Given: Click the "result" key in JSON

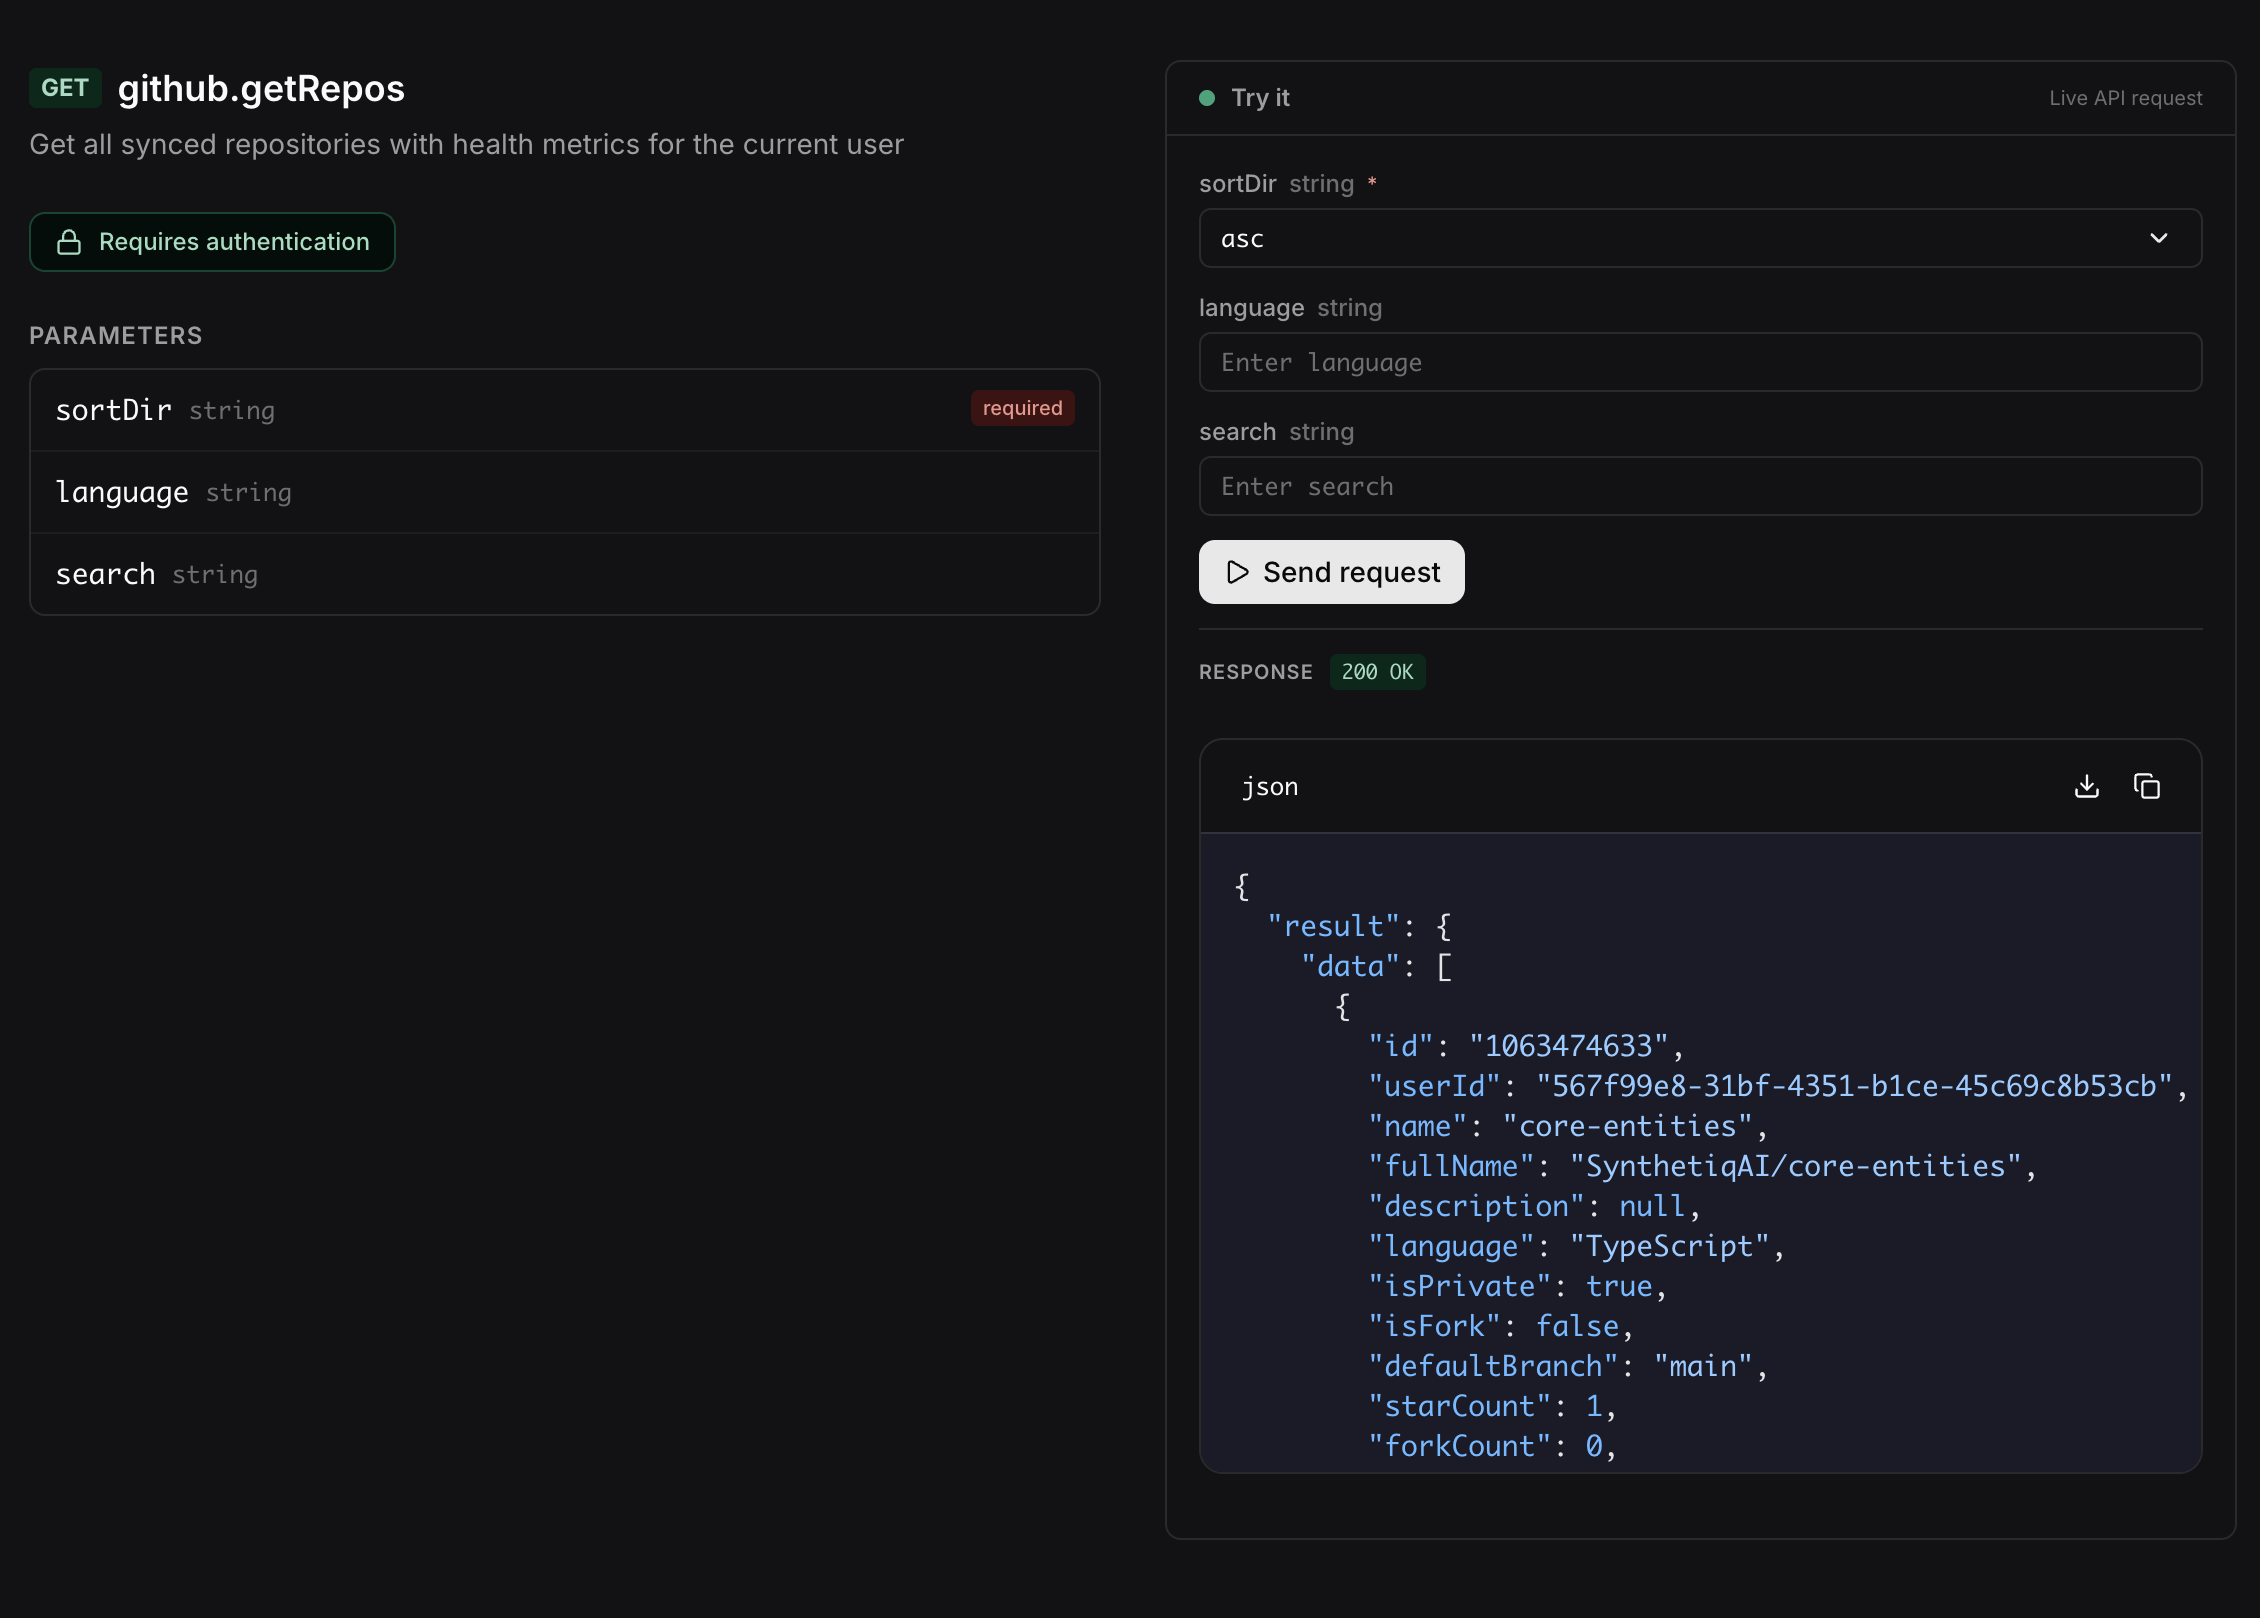Looking at the screenshot, I should 1334,926.
